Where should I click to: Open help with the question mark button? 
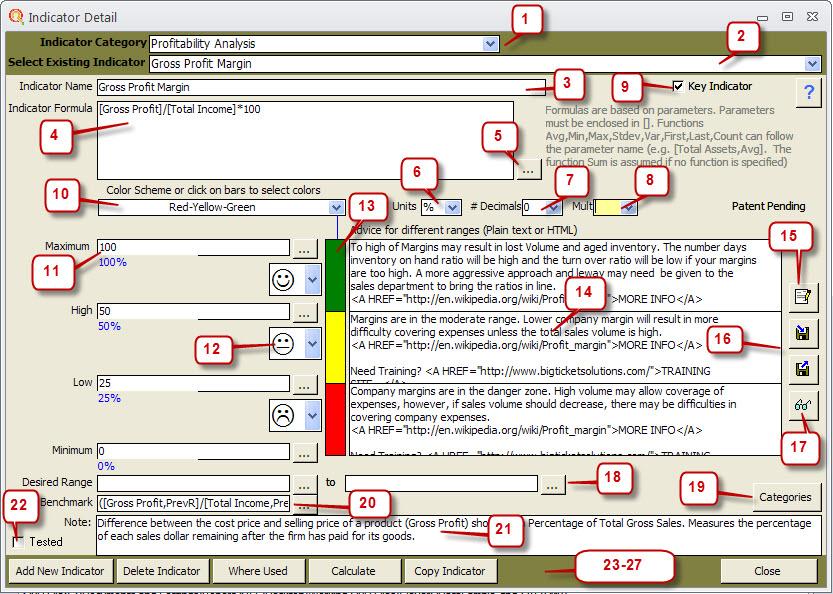[806, 93]
